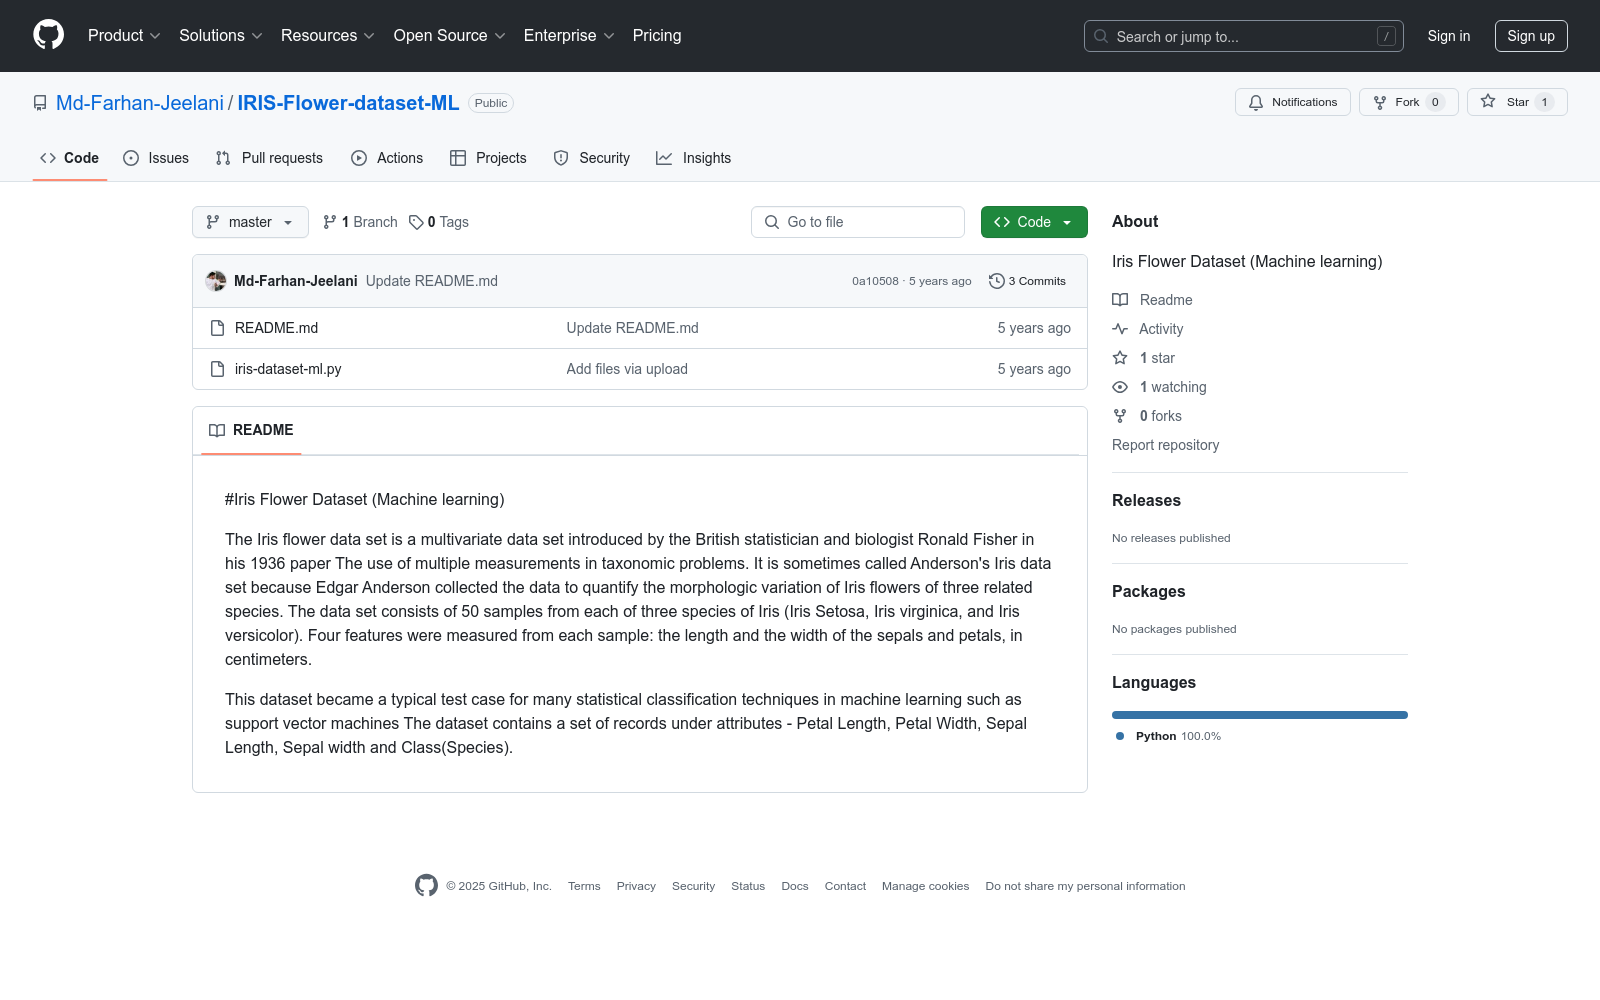This screenshot has width=1600, height=1000.
Task: Click the Add files via upload commit message
Action: 627,369
